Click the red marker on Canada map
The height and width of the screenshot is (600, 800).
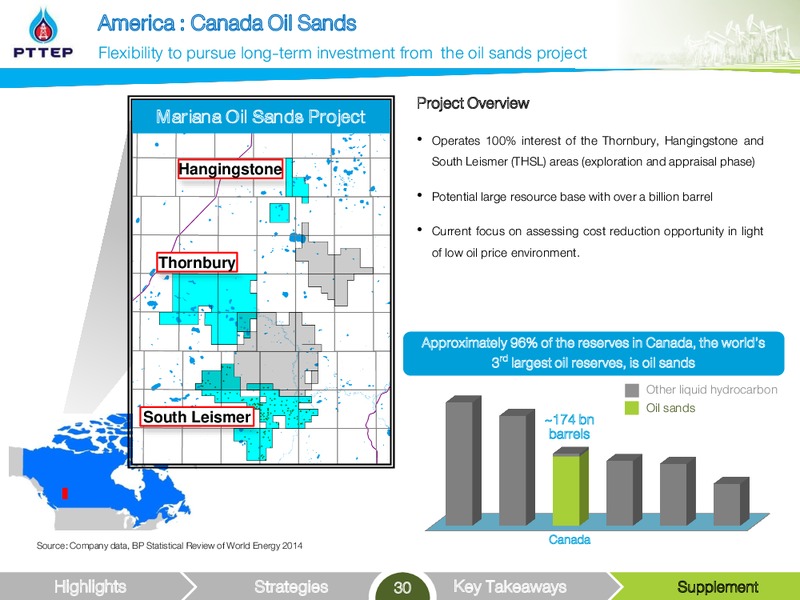tap(65, 493)
